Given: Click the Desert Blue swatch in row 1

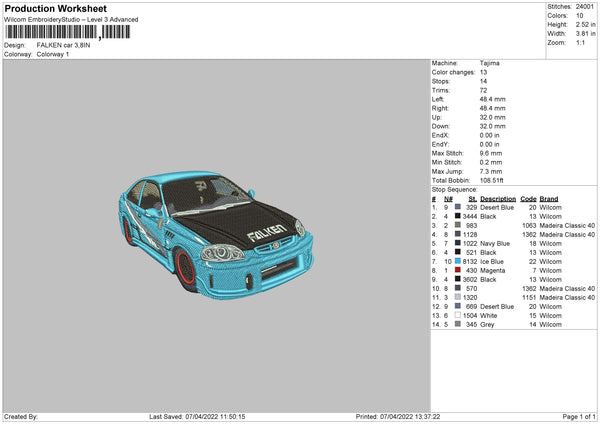Looking at the screenshot, I should click(458, 207).
